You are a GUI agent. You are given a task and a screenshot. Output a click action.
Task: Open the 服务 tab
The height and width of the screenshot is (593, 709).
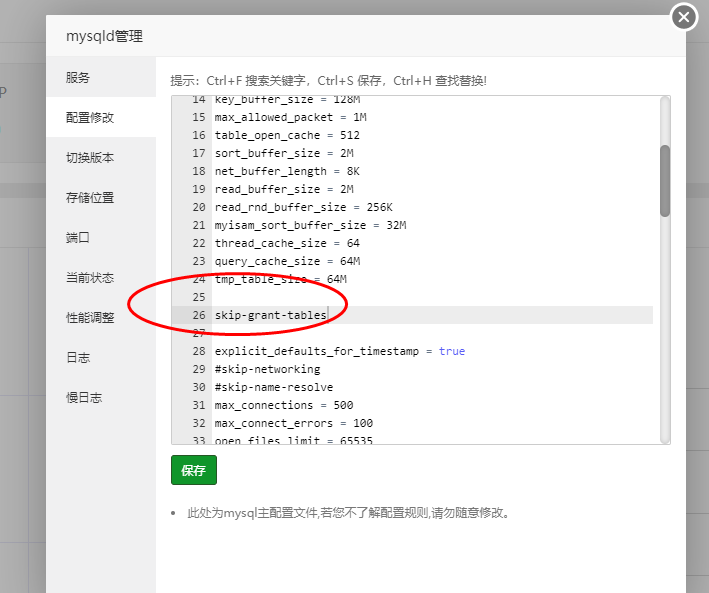click(x=101, y=77)
